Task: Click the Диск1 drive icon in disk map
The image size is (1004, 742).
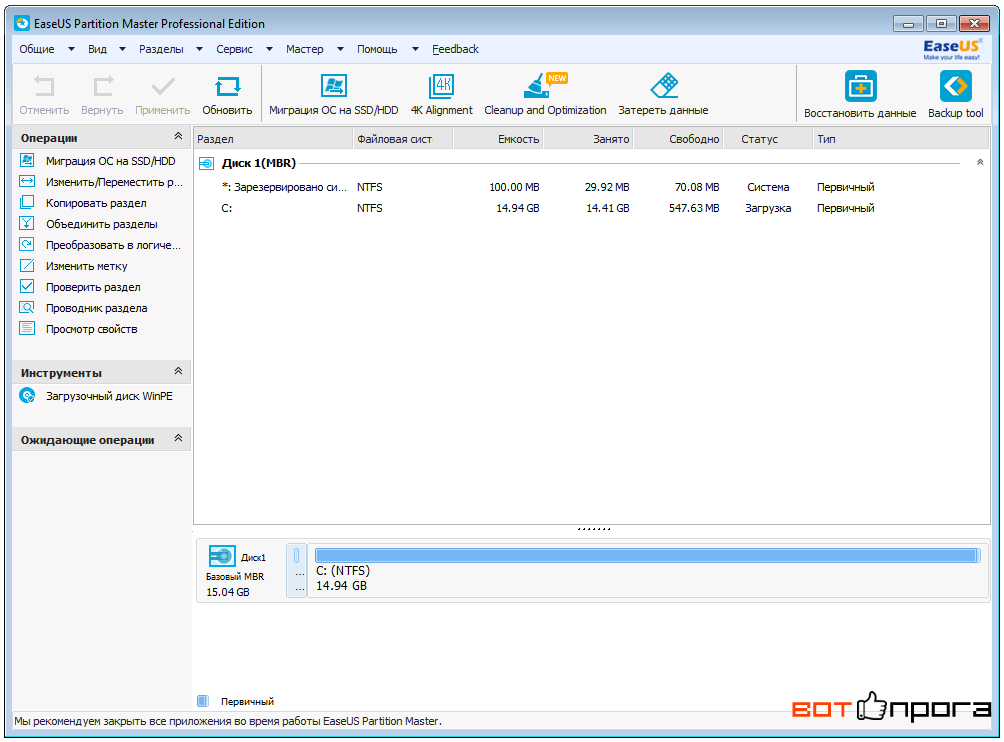Action: click(x=222, y=556)
